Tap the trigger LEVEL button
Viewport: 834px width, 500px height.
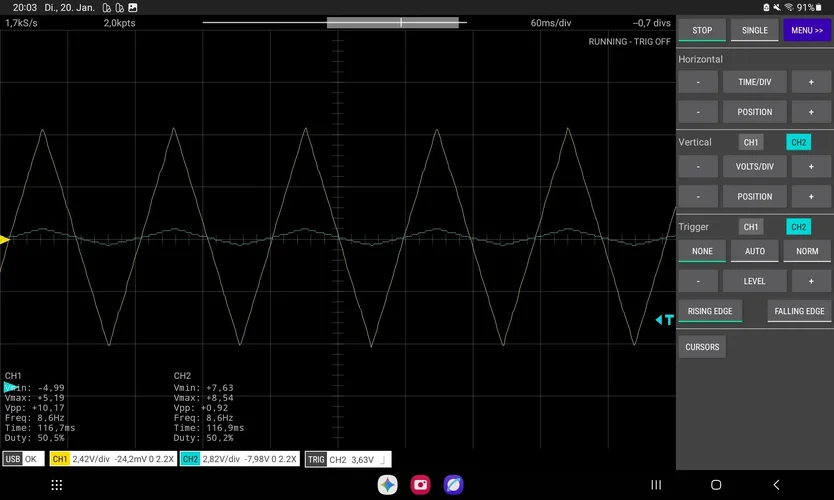click(754, 281)
